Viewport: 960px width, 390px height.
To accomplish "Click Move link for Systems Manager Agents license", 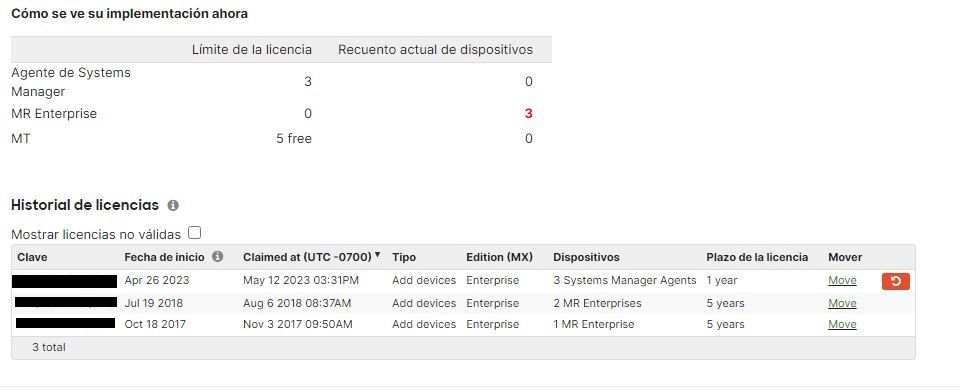I will (x=842, y=280).
